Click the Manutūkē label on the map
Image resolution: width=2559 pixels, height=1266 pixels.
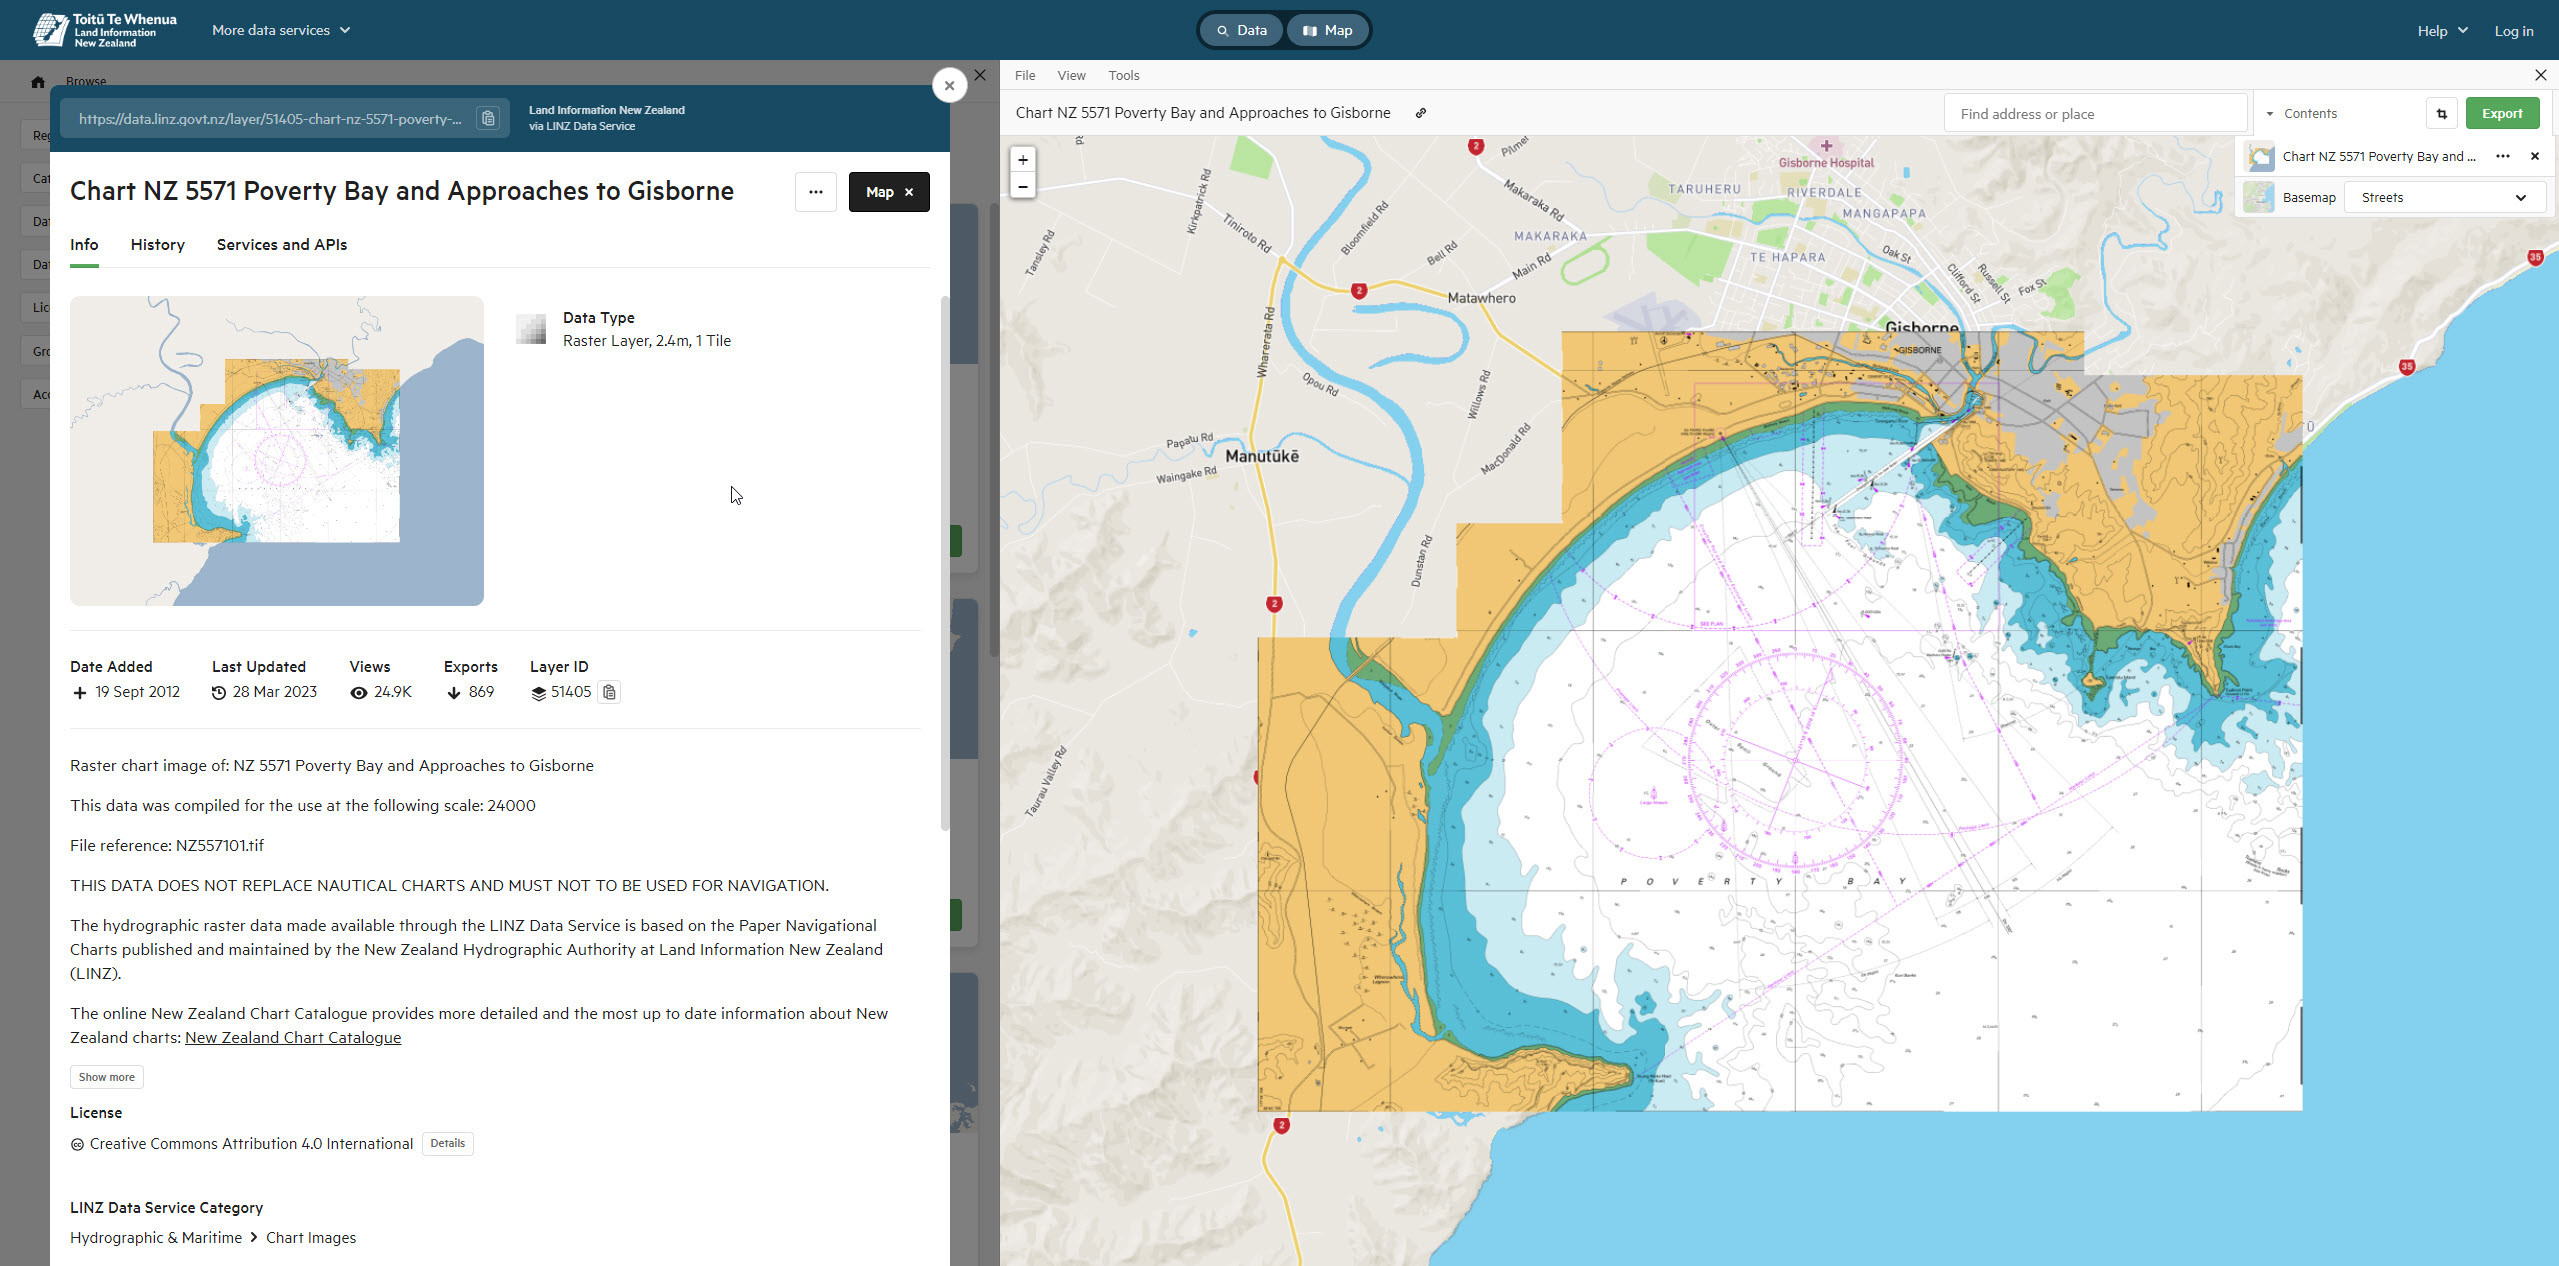click(x=1262, y=456)
